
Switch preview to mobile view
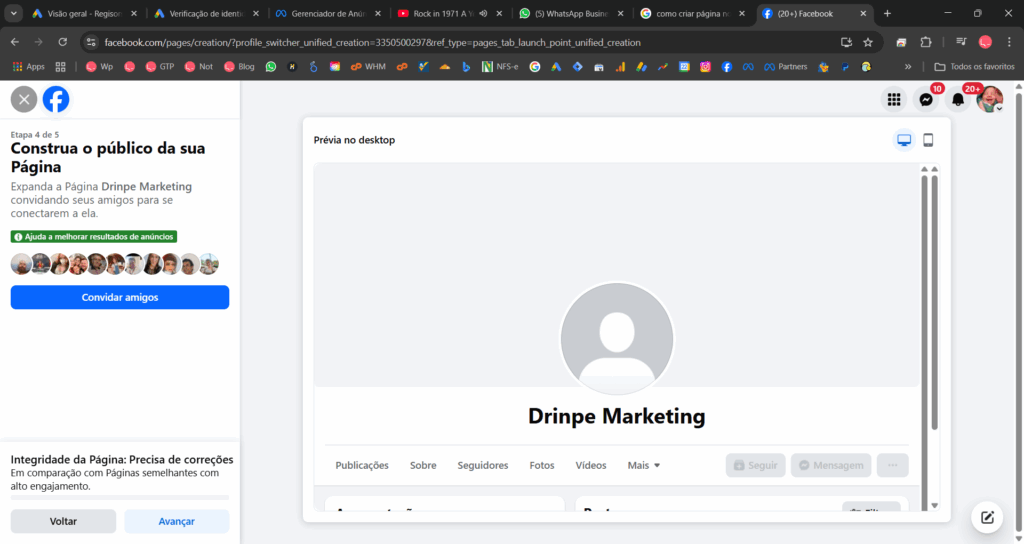click(928, 140)
